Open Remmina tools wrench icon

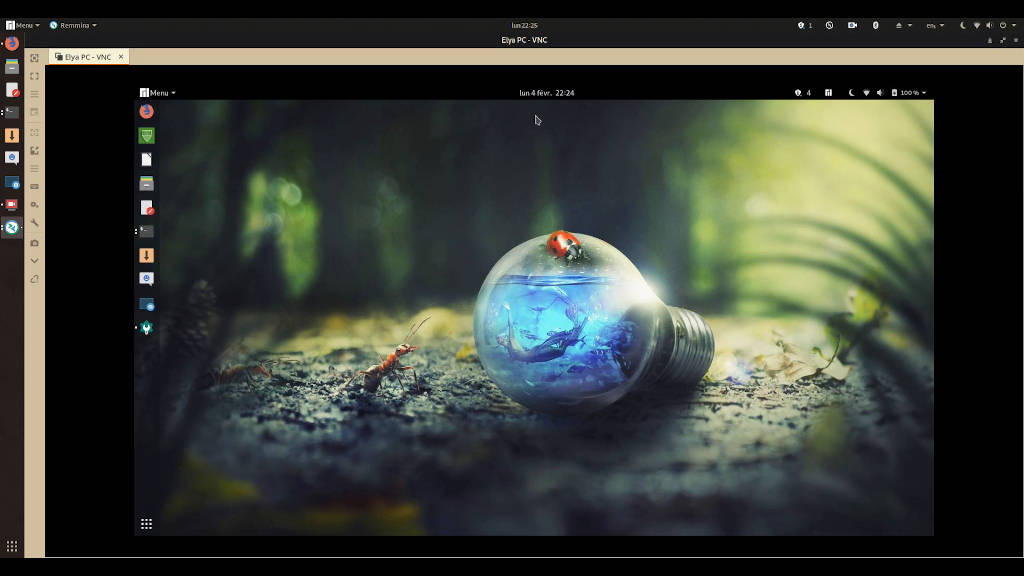point(34,223)
